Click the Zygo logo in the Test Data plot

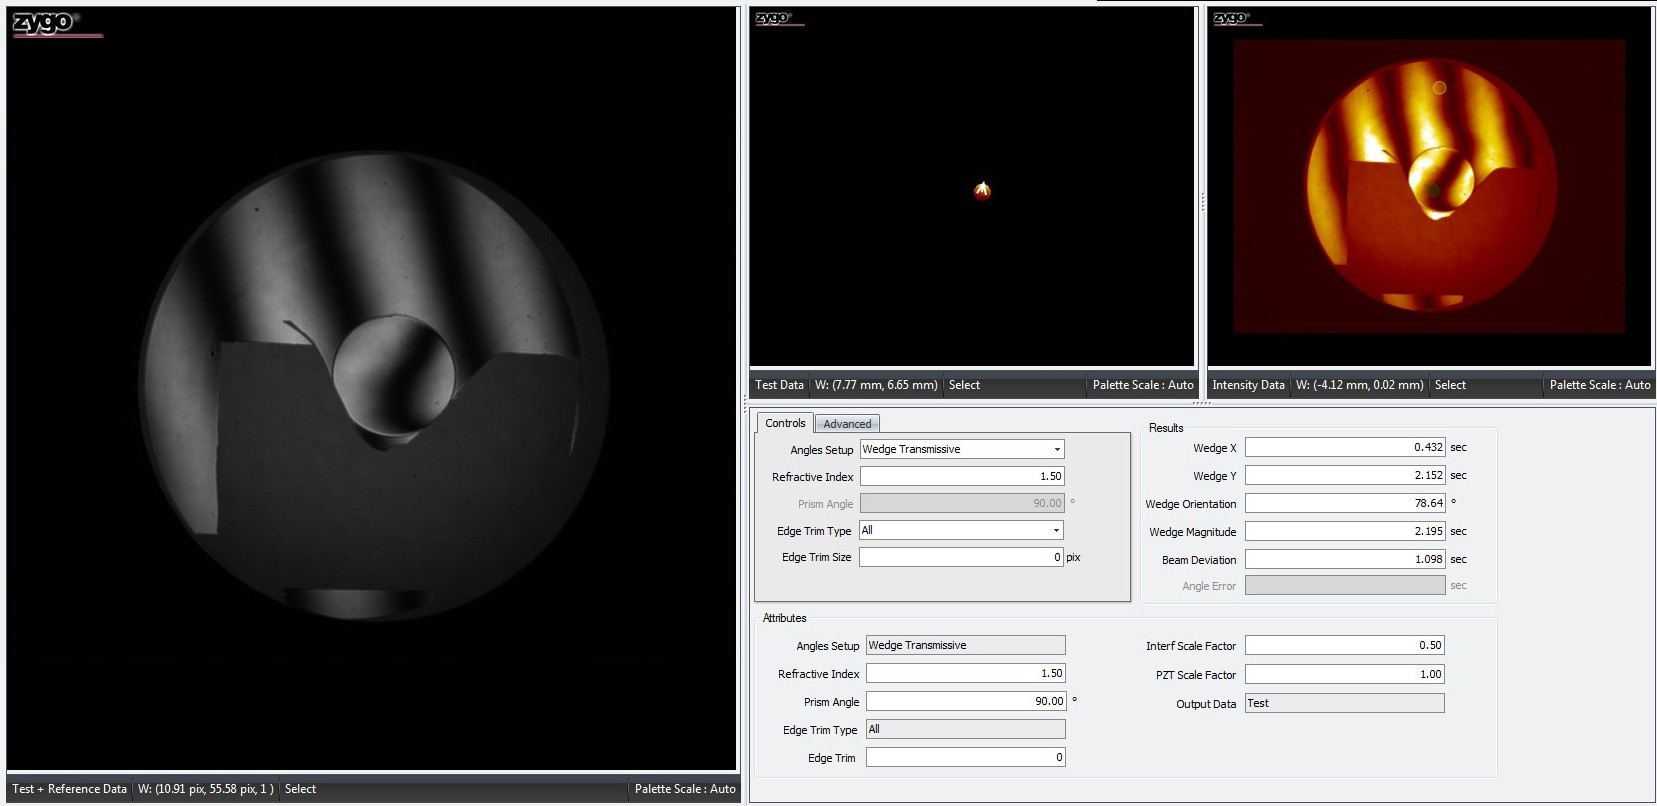774,19
